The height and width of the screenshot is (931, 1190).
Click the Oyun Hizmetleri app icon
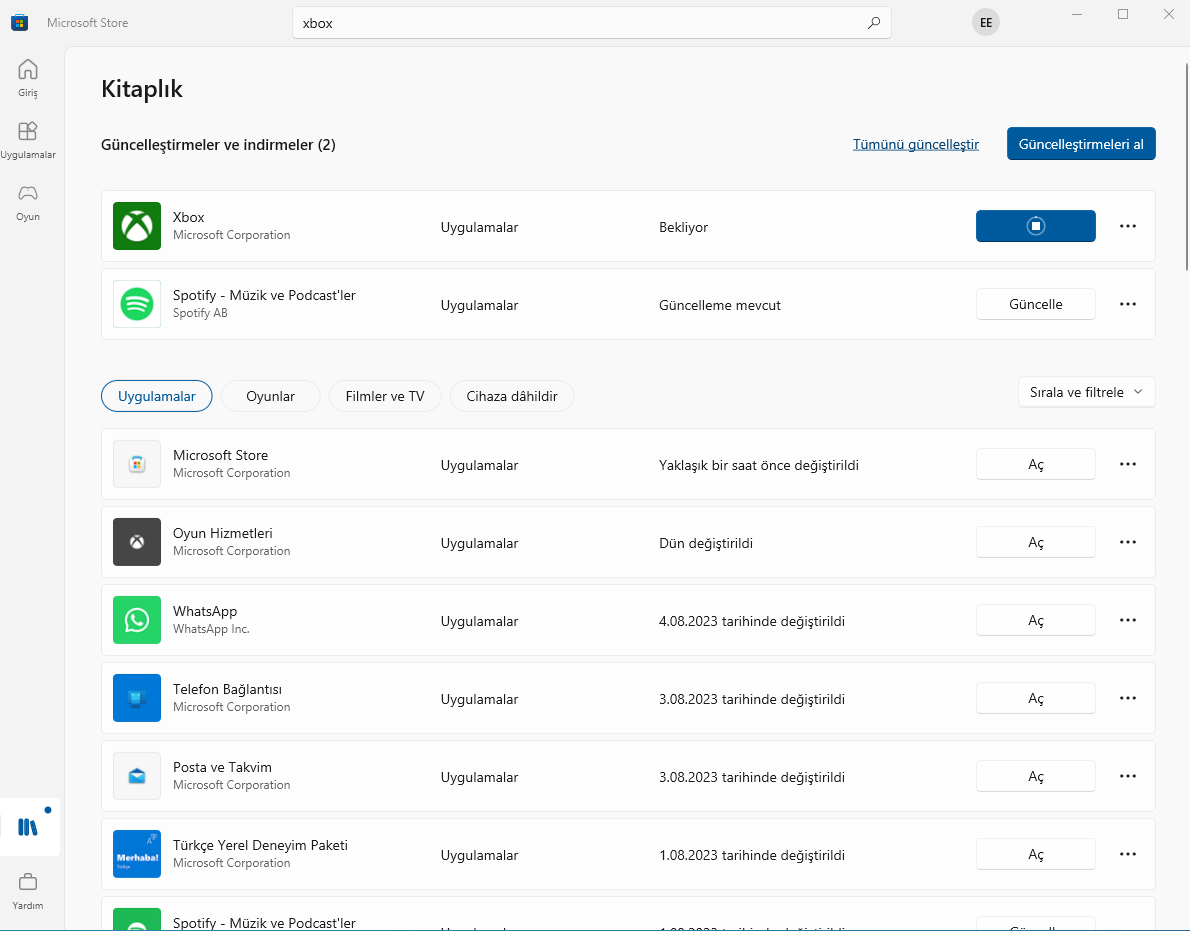click(x=137, y=542)
